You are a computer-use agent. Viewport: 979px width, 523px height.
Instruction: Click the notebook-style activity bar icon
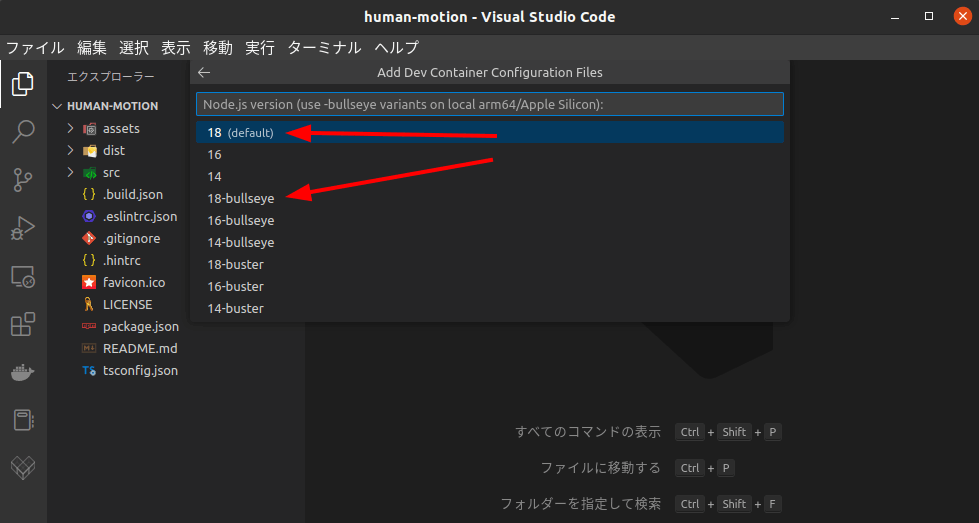23,420
